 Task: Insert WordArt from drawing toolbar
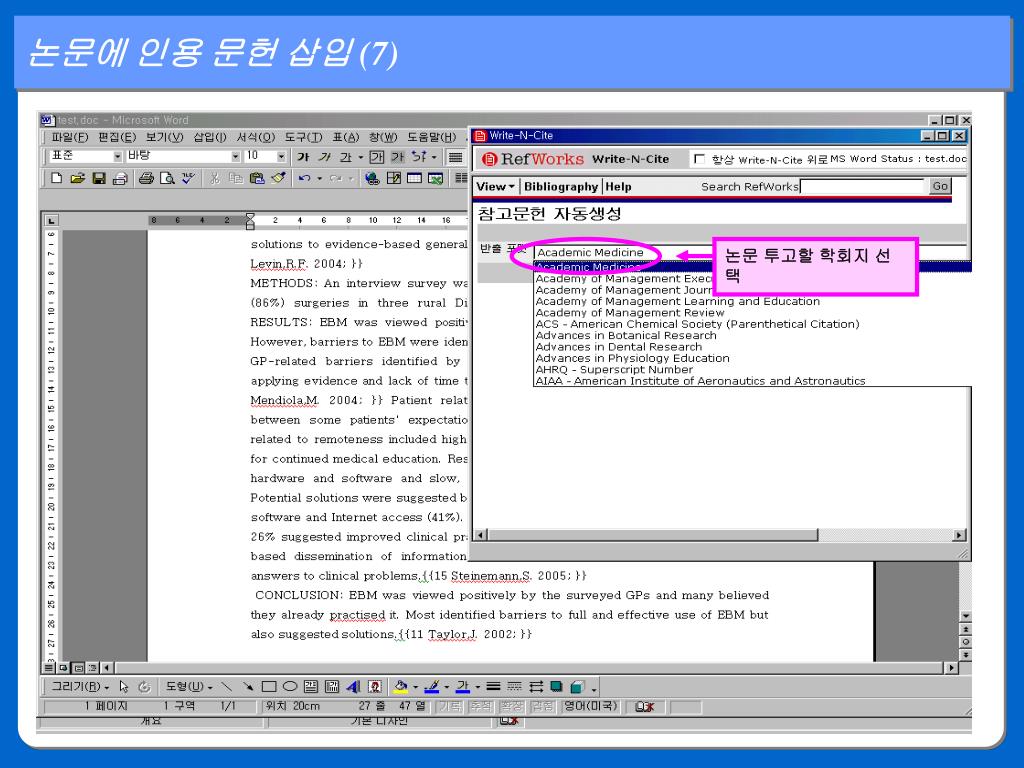(x=353, y=686)
